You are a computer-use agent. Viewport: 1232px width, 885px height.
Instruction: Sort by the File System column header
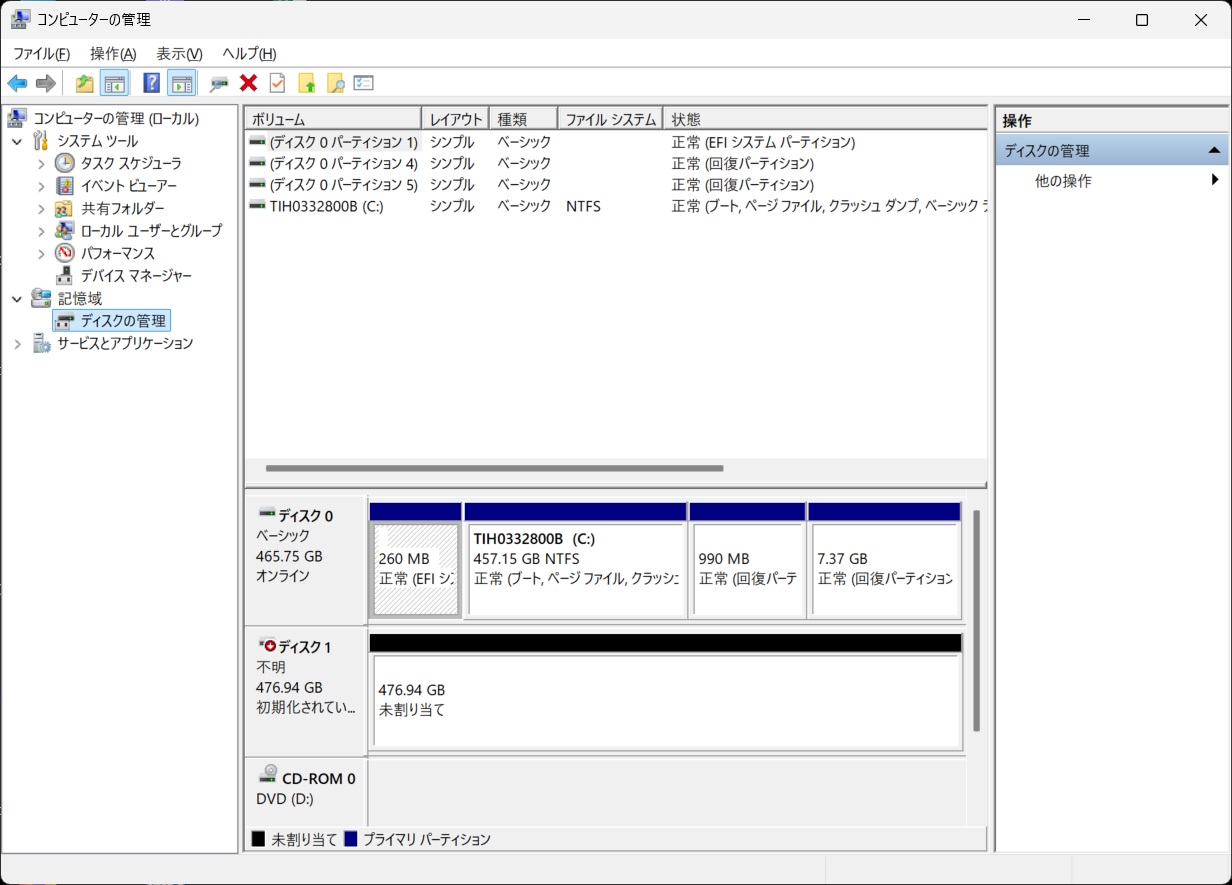coord(610,119)
